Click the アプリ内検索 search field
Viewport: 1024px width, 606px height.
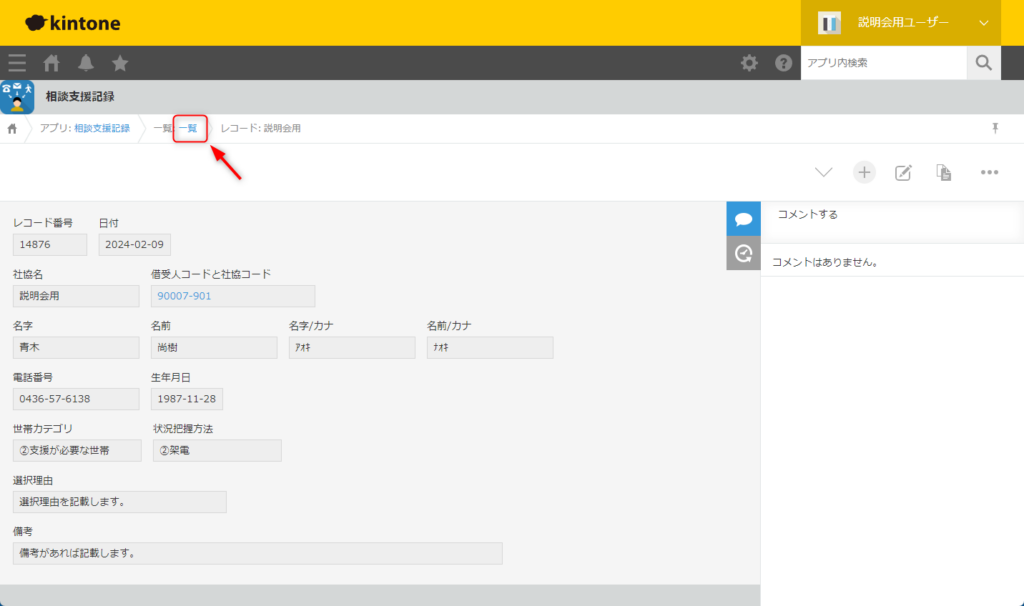coord(883,63)
